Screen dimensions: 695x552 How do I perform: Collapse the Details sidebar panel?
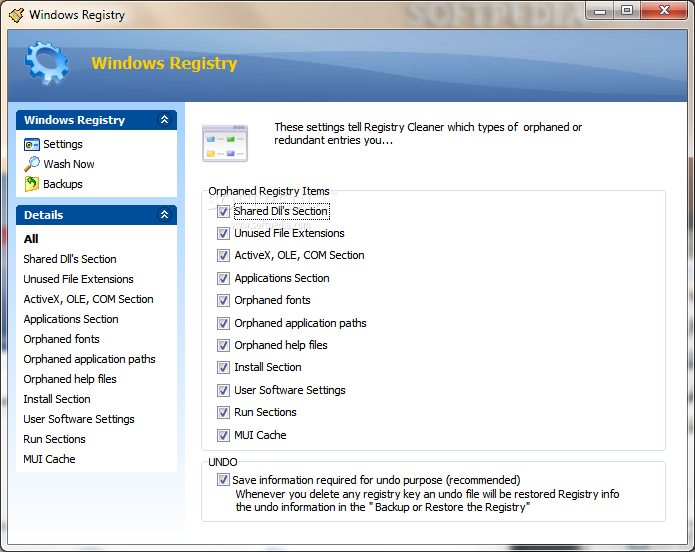coord(164,215)
